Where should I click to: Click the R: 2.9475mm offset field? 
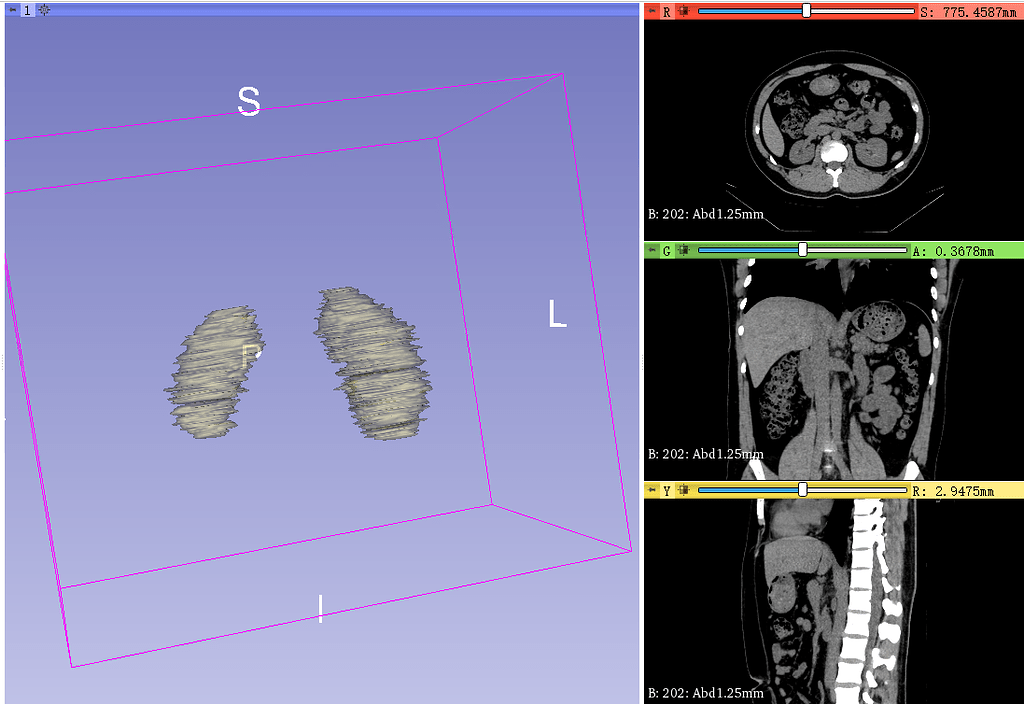coord(953,490)
